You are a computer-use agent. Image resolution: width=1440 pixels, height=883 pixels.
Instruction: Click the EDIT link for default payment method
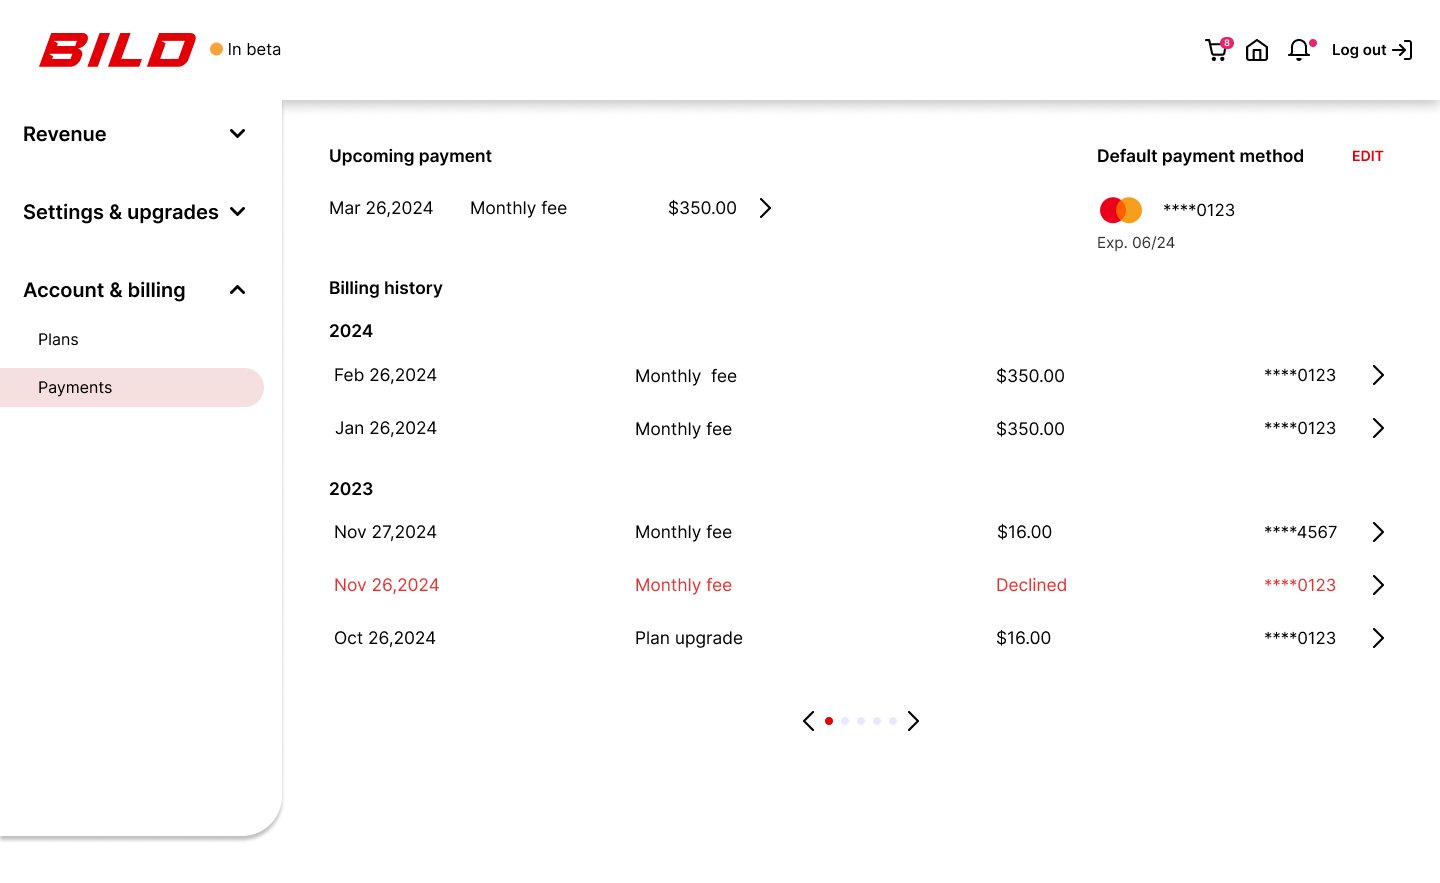coord(1367,156)
